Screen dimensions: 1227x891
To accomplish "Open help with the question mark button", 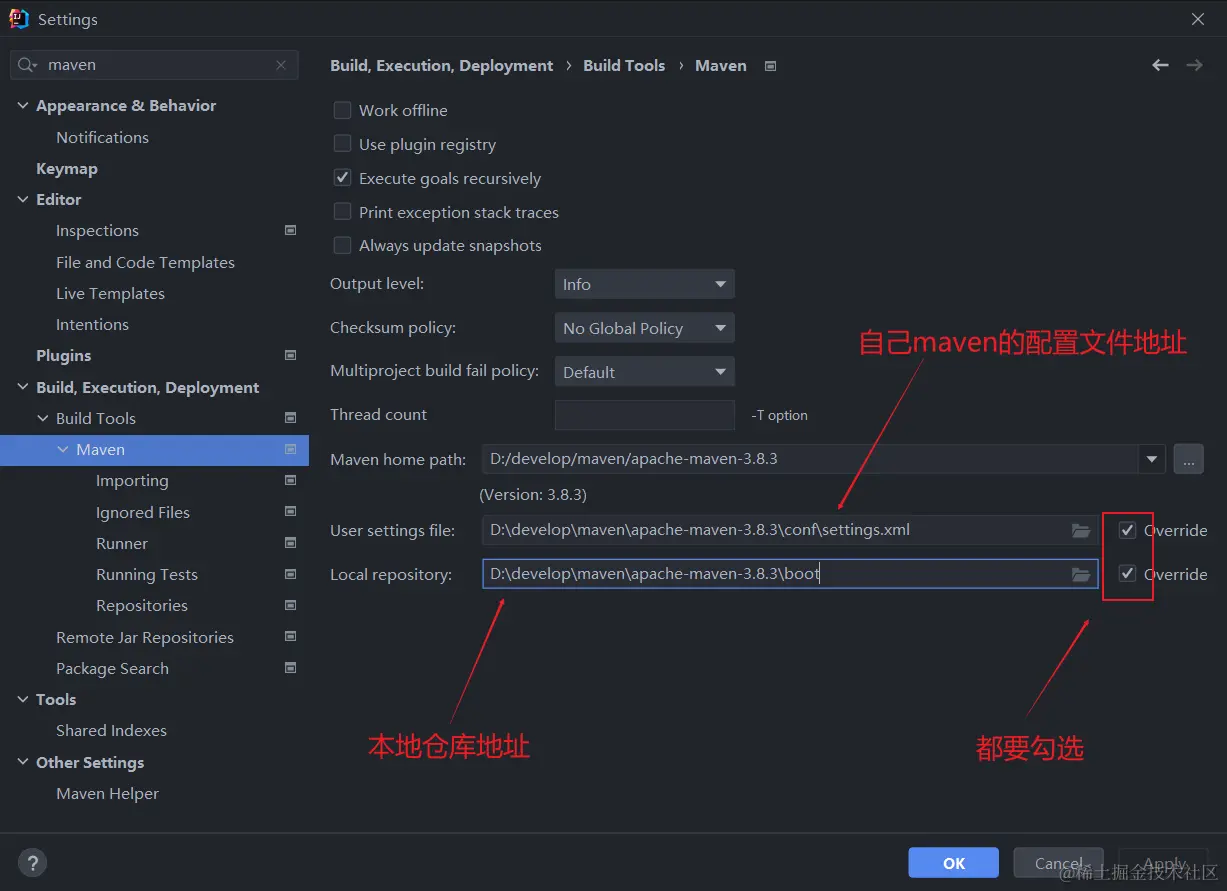I will pyautogui.click(x=32, y=863).
